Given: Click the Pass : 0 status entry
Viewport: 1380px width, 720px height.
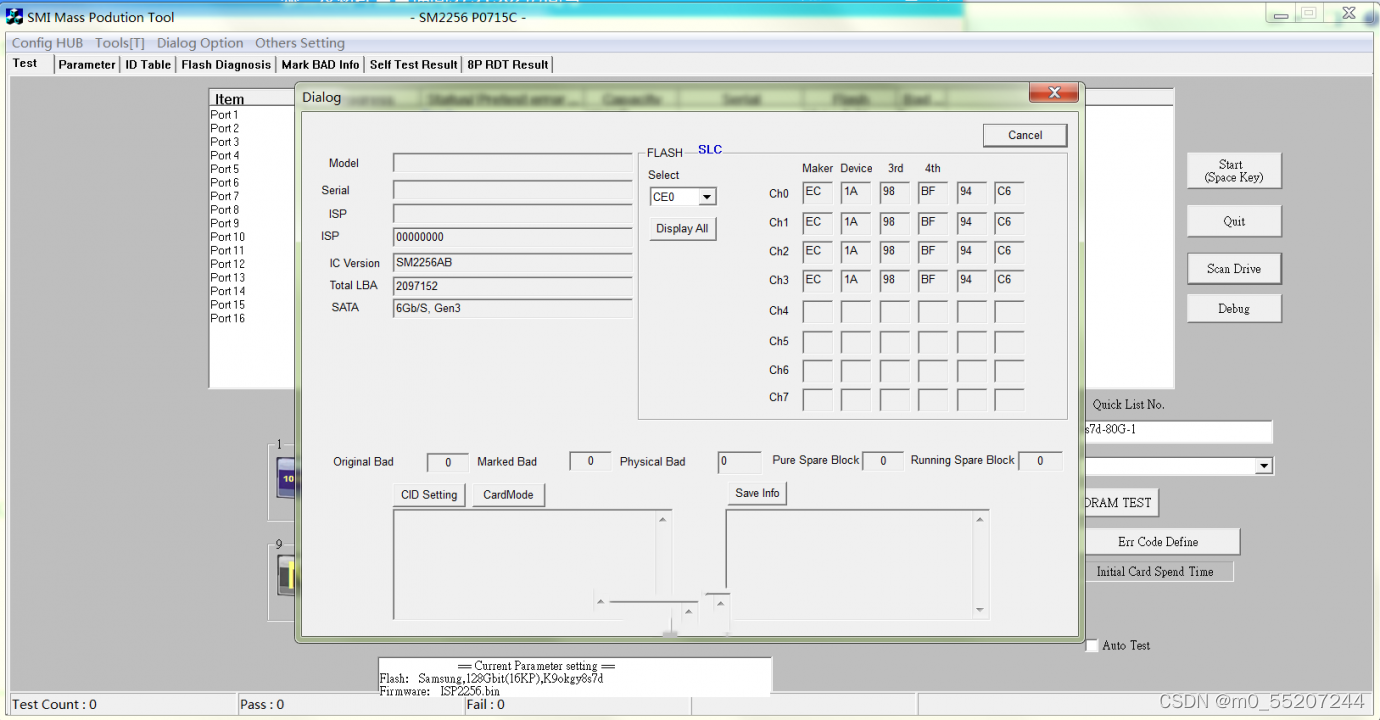Looking at the screenshot, I should pyautogui.click(x=262, y=704).
